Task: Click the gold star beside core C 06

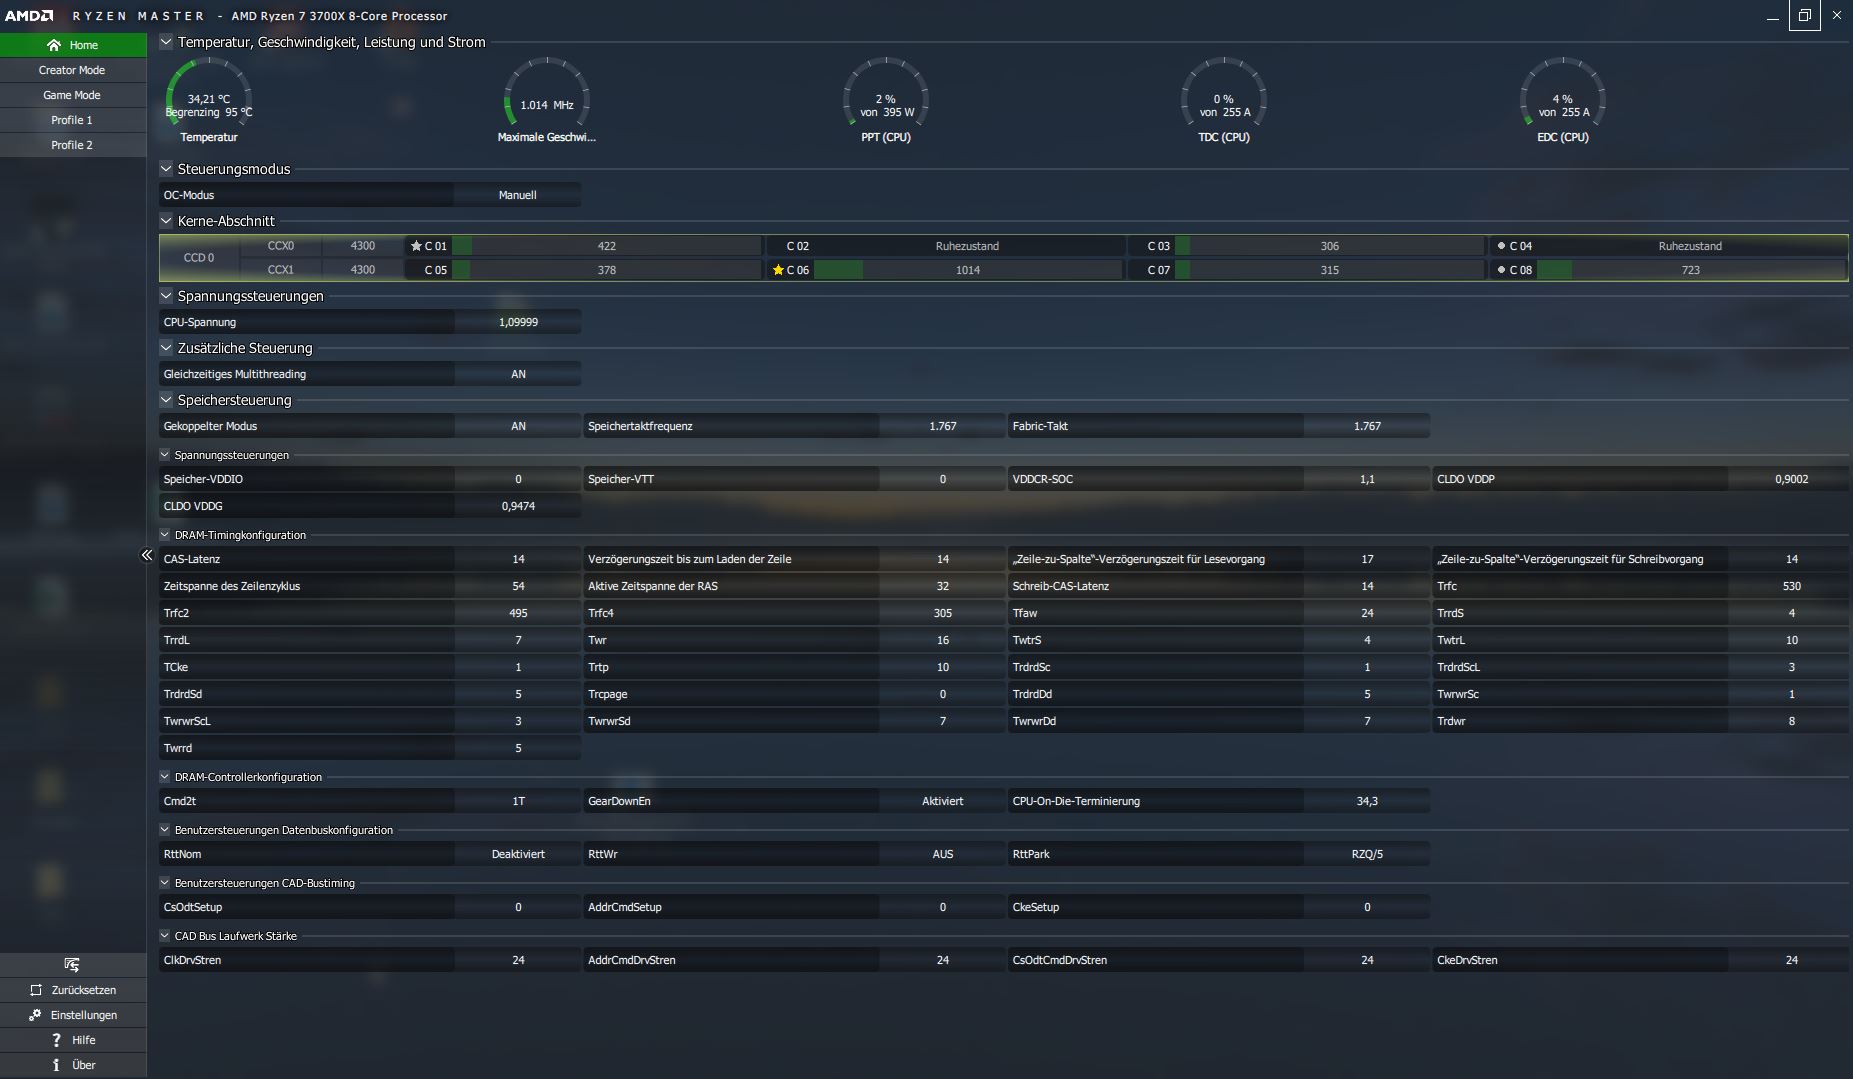Action: [778, 270]
